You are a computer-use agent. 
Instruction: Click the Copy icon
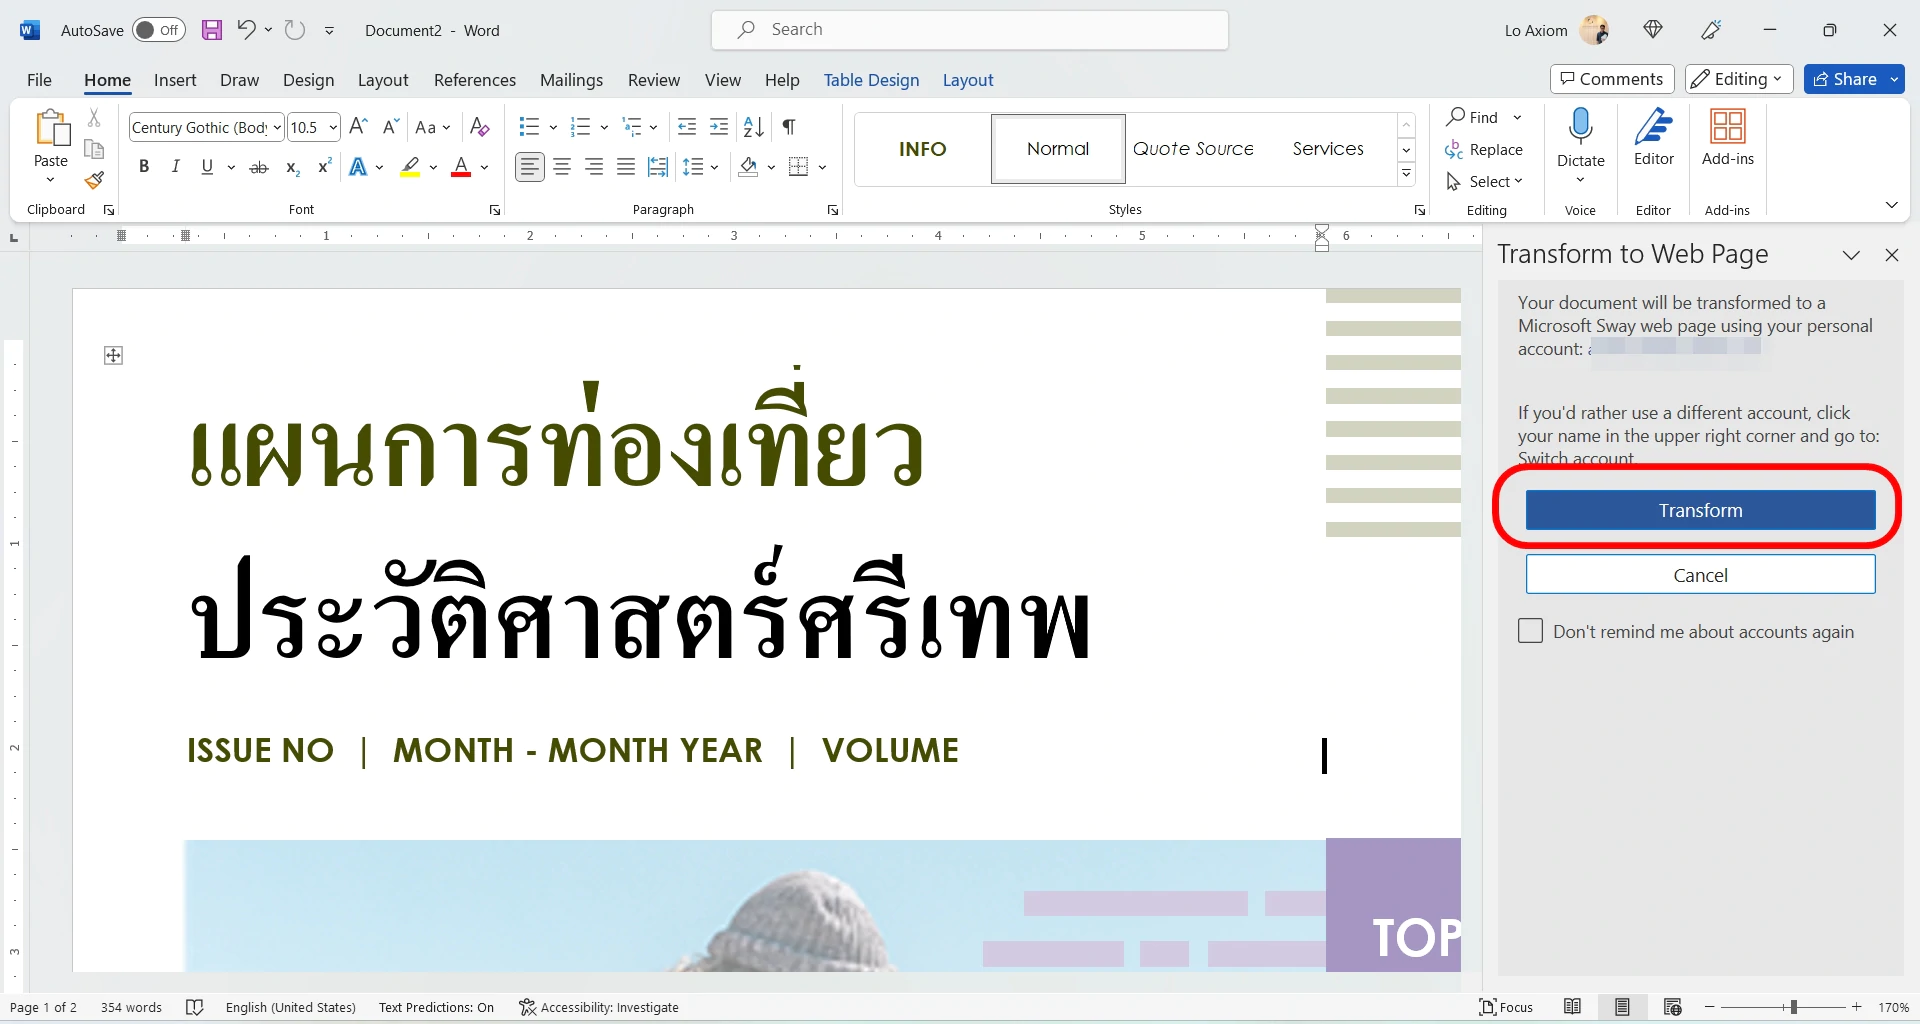(94, 150)
